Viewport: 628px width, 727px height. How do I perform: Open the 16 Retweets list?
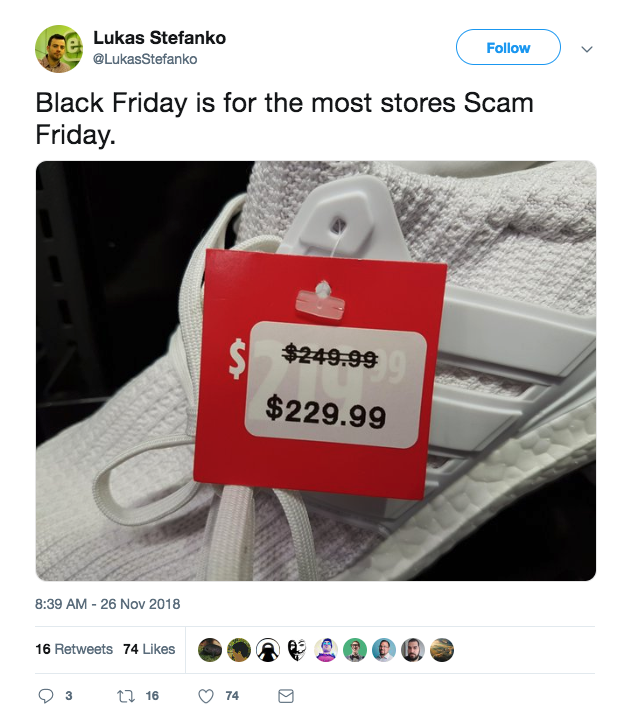click(74, 649)
